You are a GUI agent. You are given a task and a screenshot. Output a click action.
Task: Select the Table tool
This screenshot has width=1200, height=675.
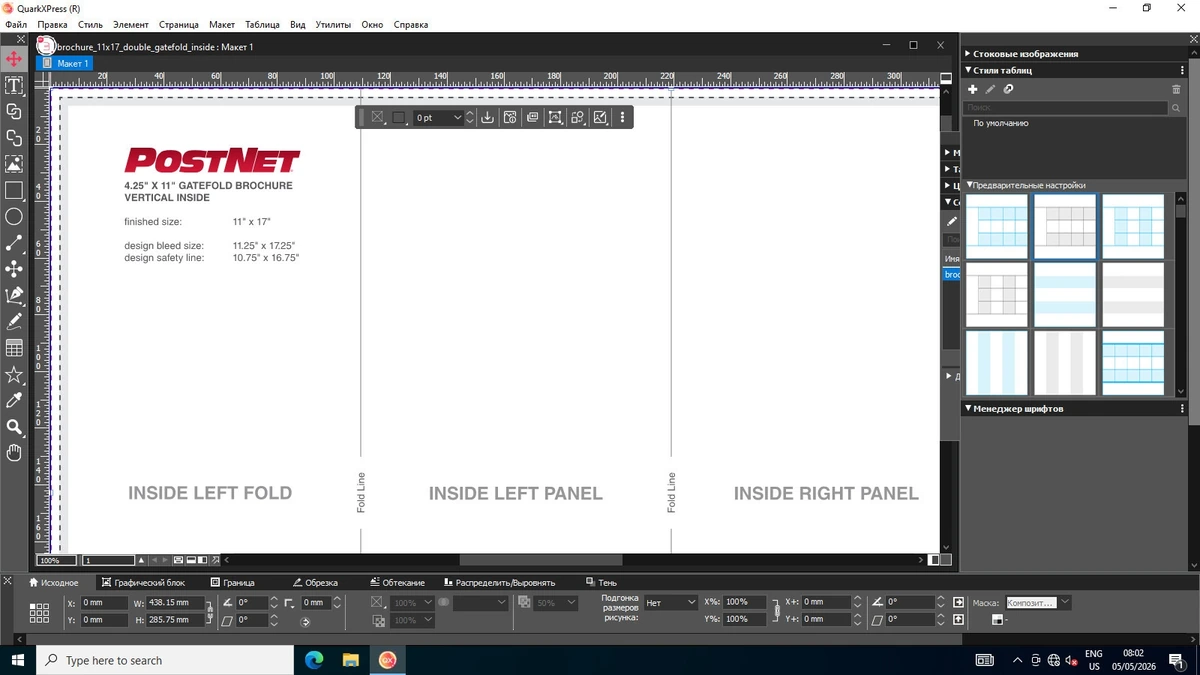[14, 348]
